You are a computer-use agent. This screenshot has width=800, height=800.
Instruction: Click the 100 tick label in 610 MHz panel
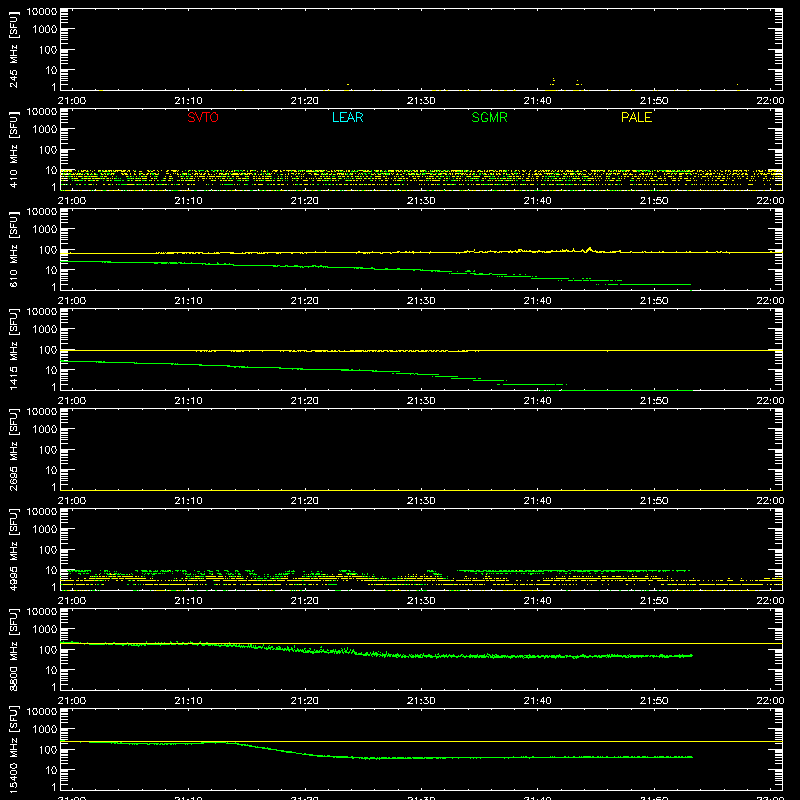tap(48, 250)
